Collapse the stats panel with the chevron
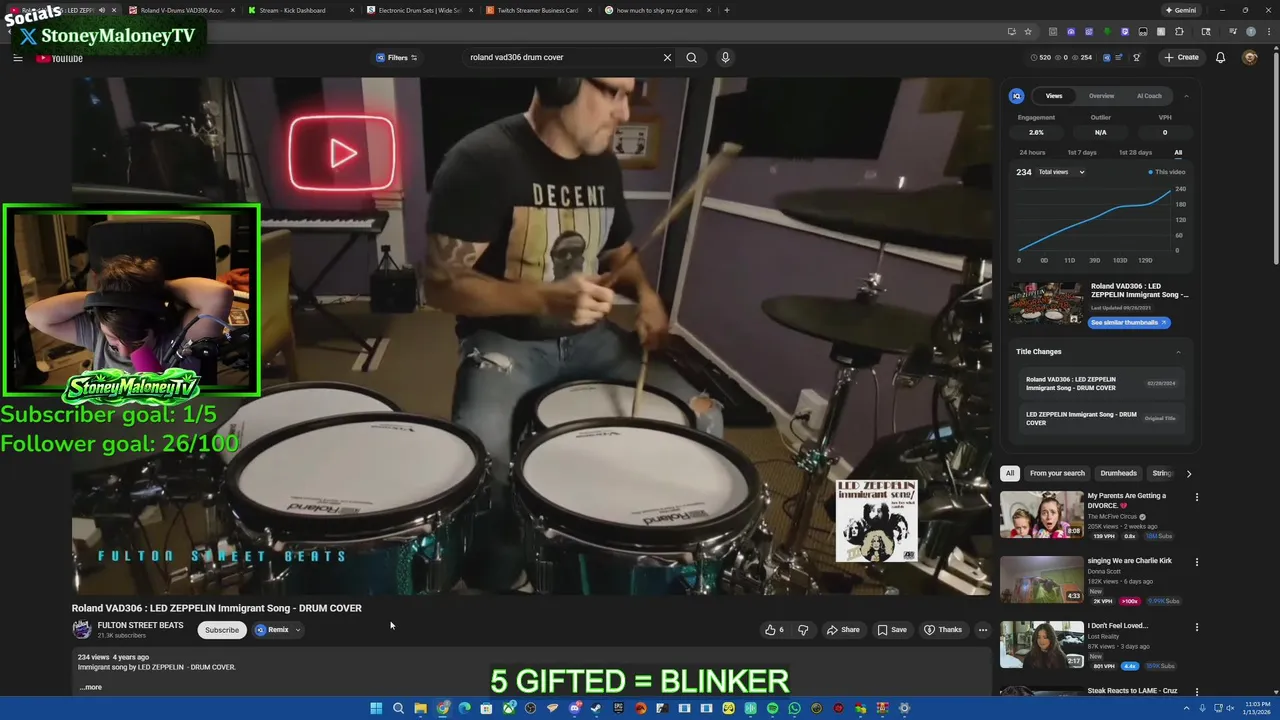This screenshot has height=720, width=1280. (1186, 96)
